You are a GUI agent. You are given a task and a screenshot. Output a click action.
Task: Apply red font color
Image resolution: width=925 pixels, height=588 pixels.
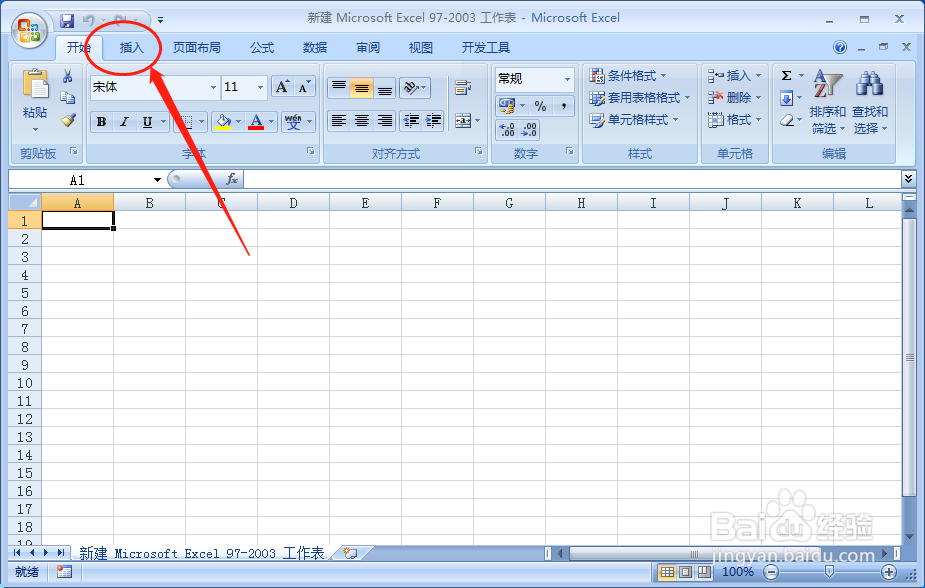pos(256,122)
